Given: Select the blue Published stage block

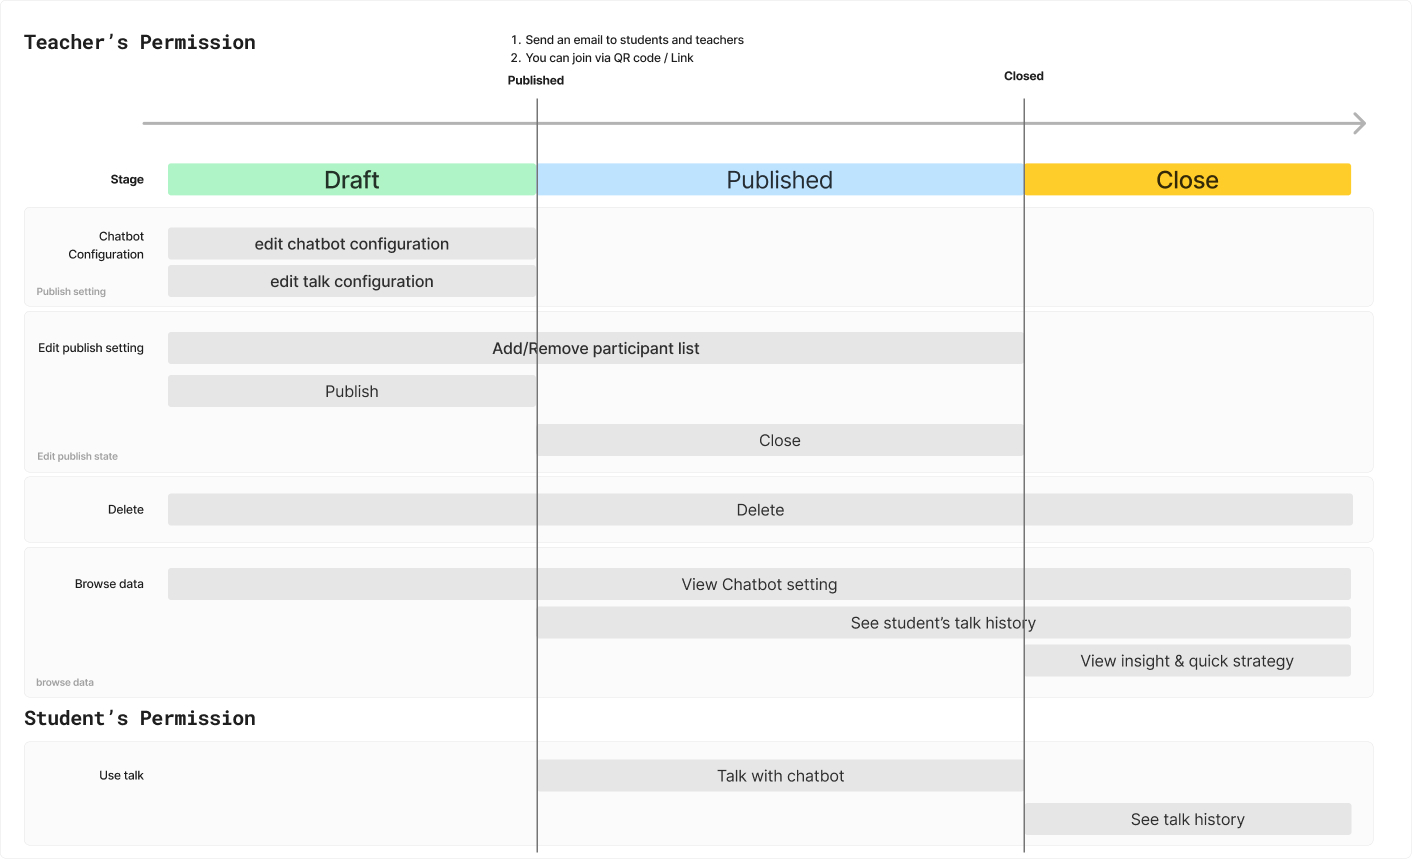Looking at the screenshot, I should point(779,180).
